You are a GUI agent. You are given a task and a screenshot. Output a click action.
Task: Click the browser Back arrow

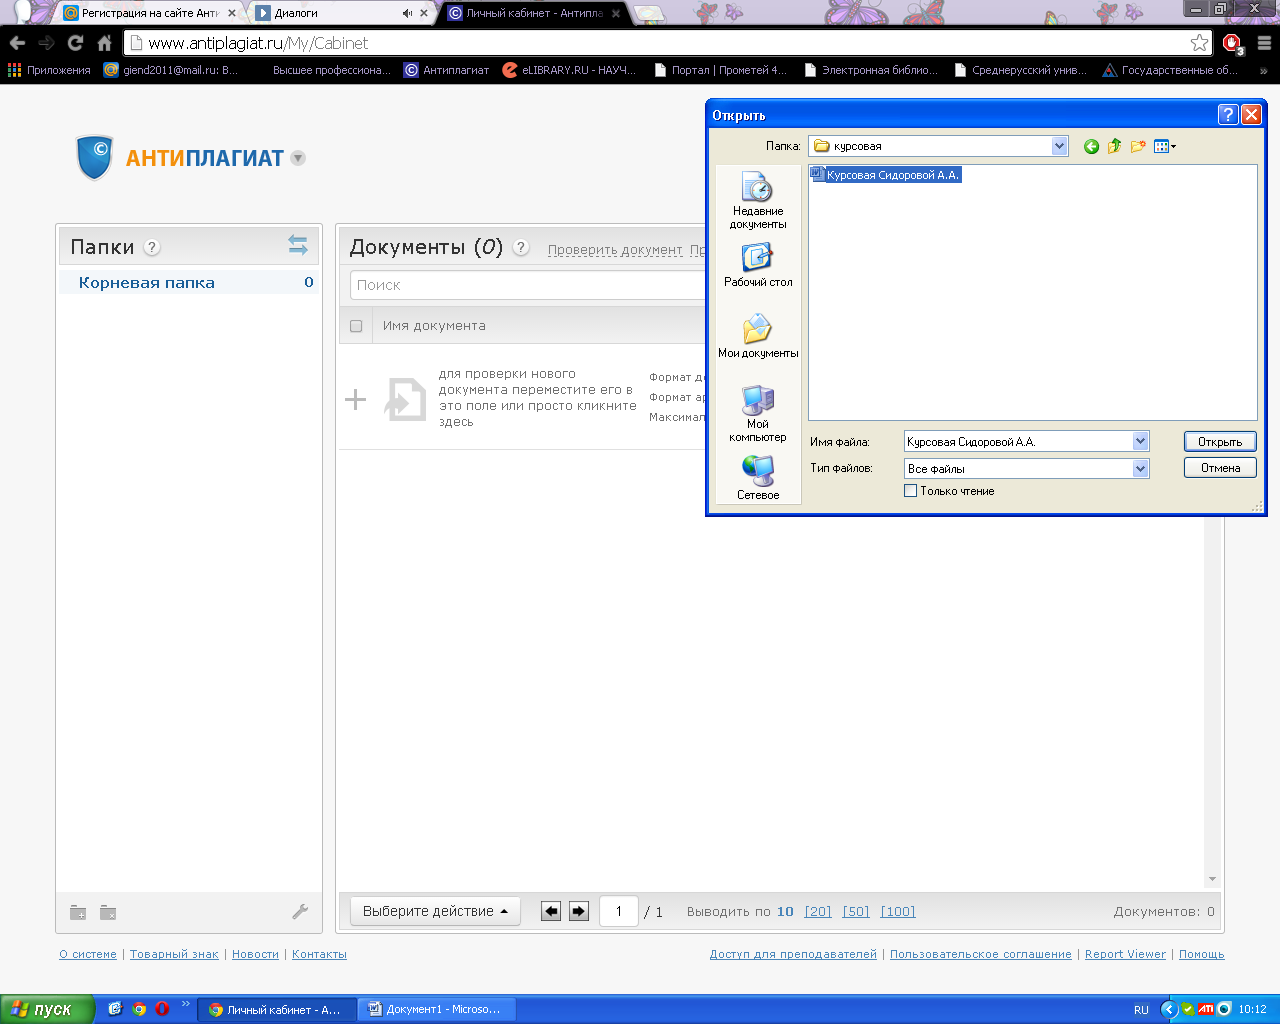17,43
